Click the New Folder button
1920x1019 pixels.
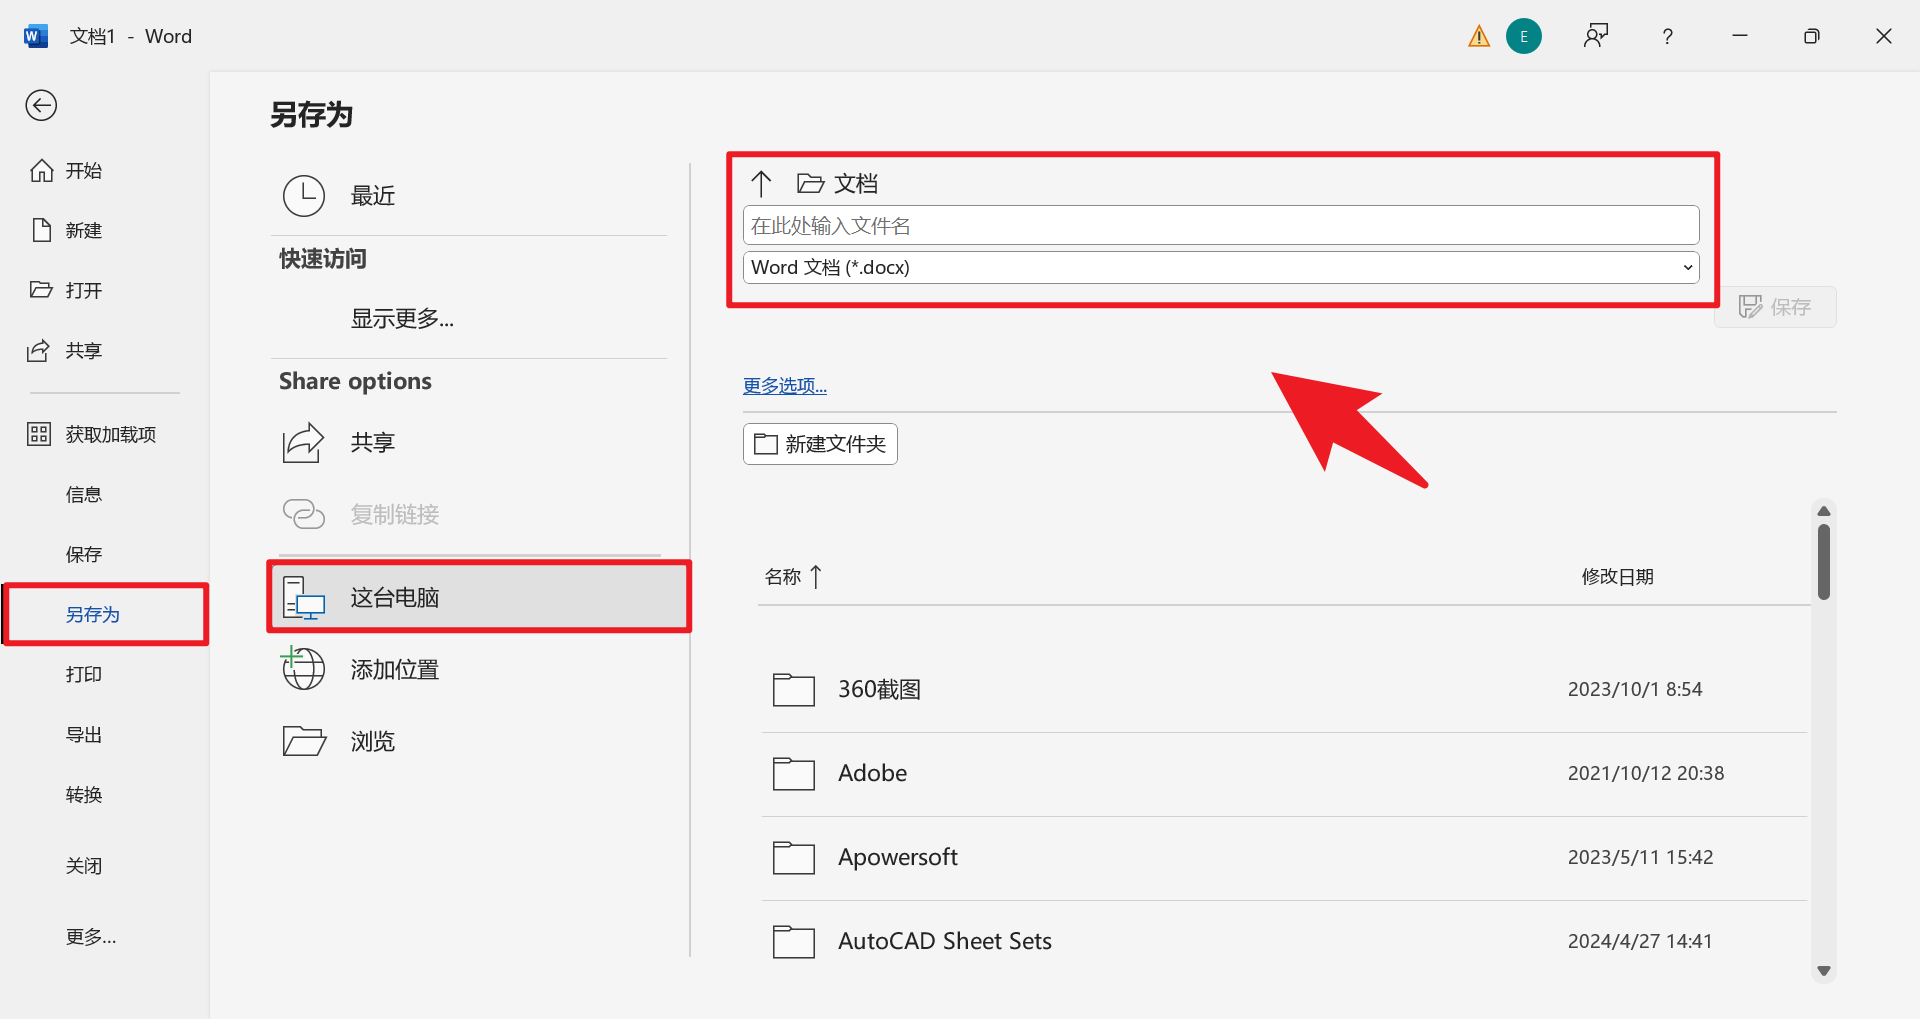[820, 444]
